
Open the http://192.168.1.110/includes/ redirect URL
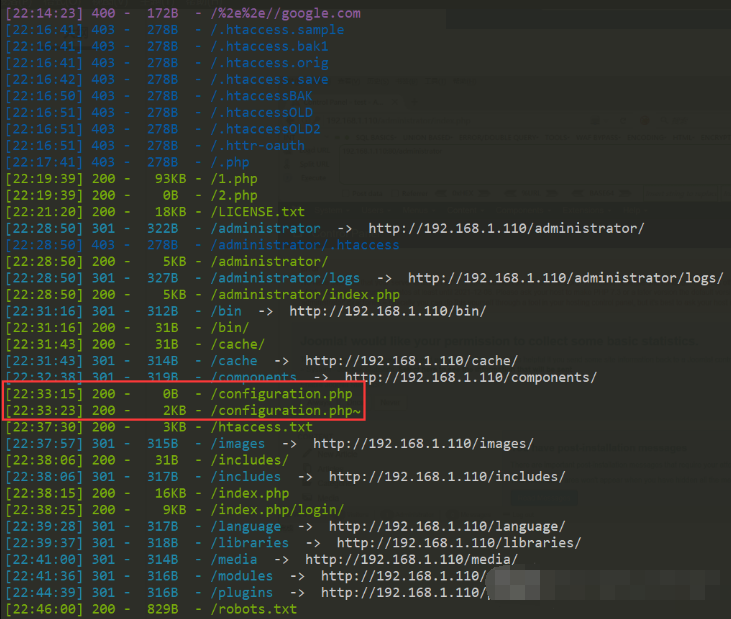[x=447, y=477]
